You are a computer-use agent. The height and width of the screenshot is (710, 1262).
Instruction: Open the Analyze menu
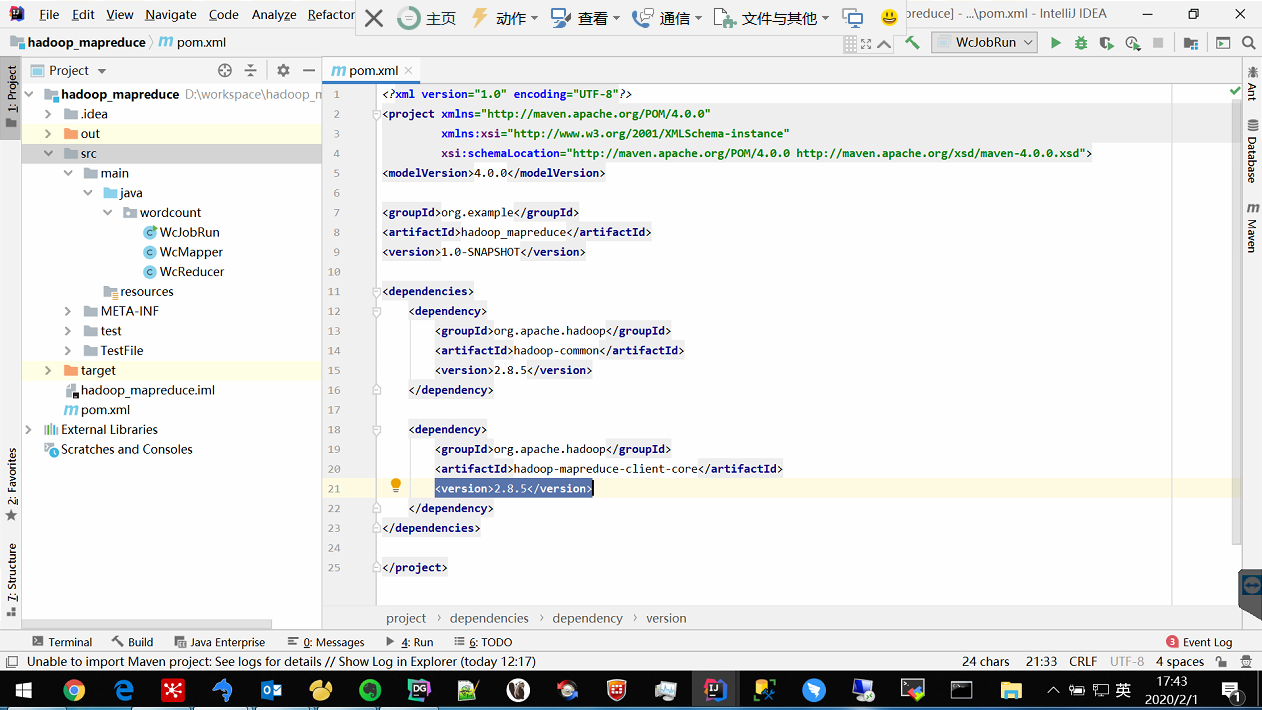(x=274, y=15)
